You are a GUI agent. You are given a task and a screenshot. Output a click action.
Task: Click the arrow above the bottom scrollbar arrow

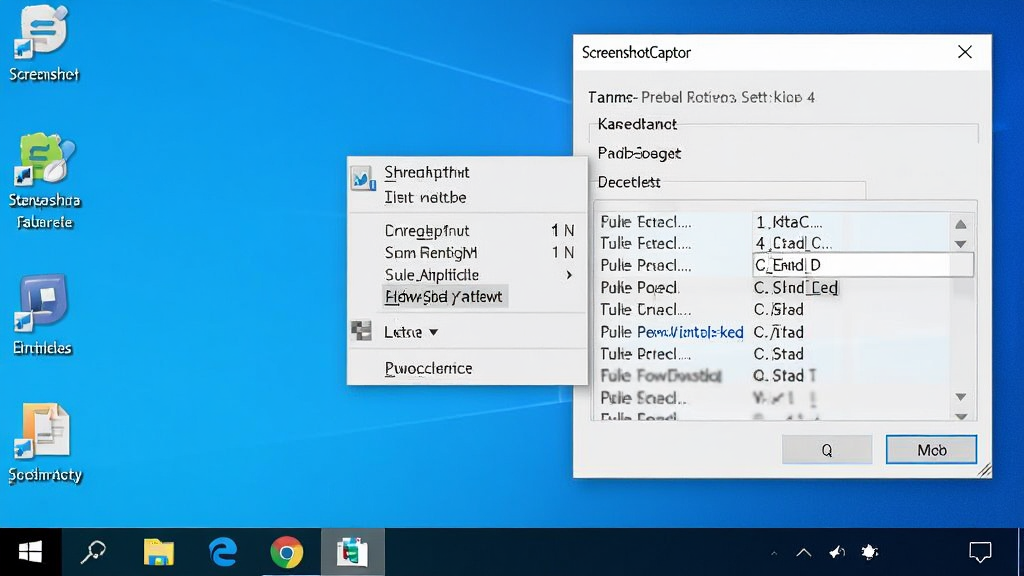click(961, 397)
